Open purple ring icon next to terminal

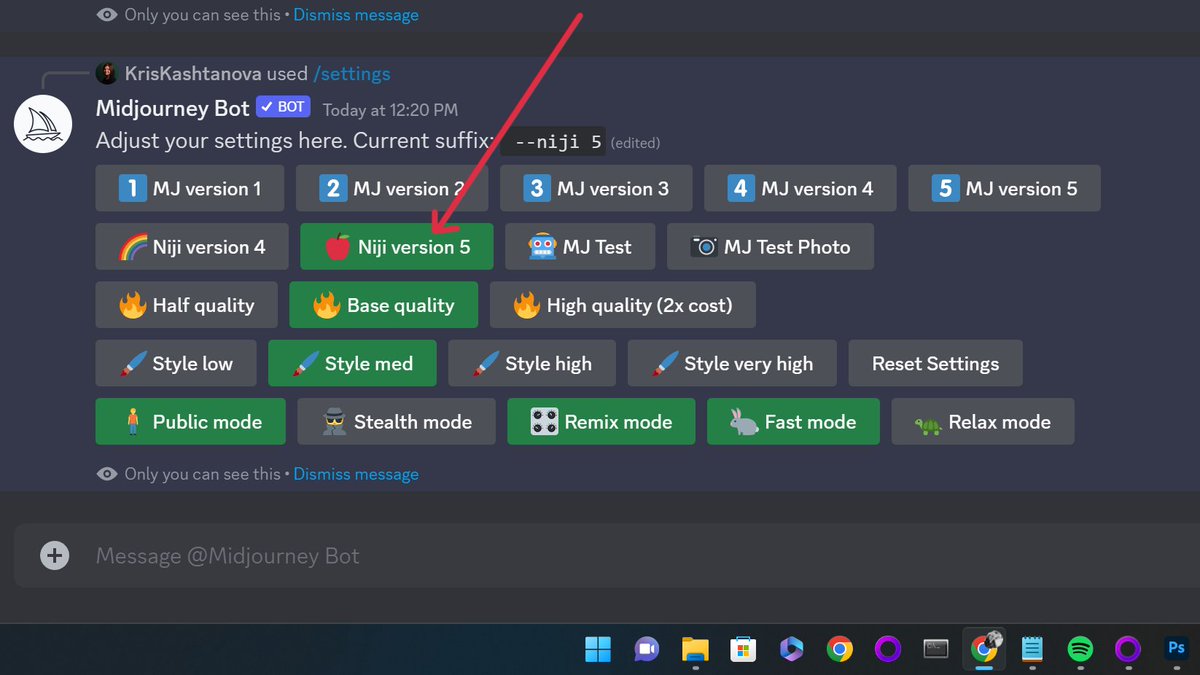click(x=888, y=650)
